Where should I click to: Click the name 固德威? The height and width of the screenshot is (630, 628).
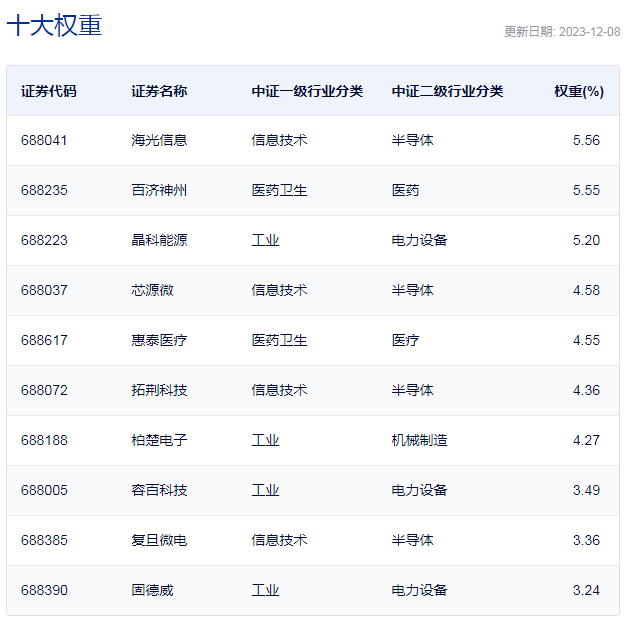coord(152,590)
